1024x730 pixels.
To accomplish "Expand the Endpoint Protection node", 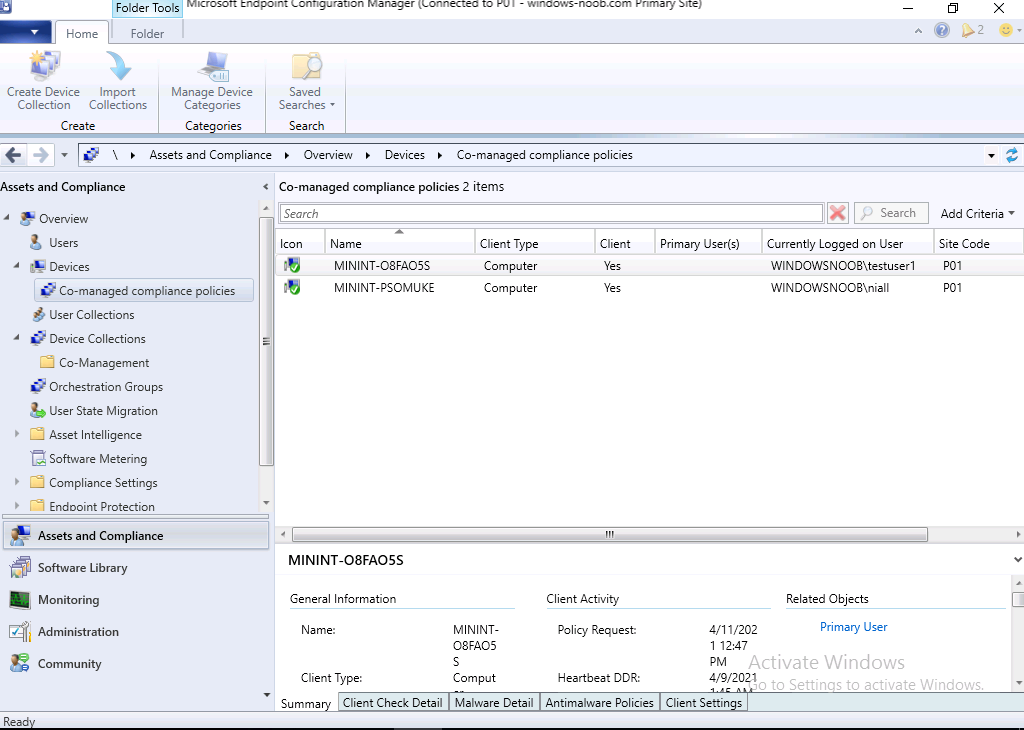I will pyautogui.click(x=17, y=505).
